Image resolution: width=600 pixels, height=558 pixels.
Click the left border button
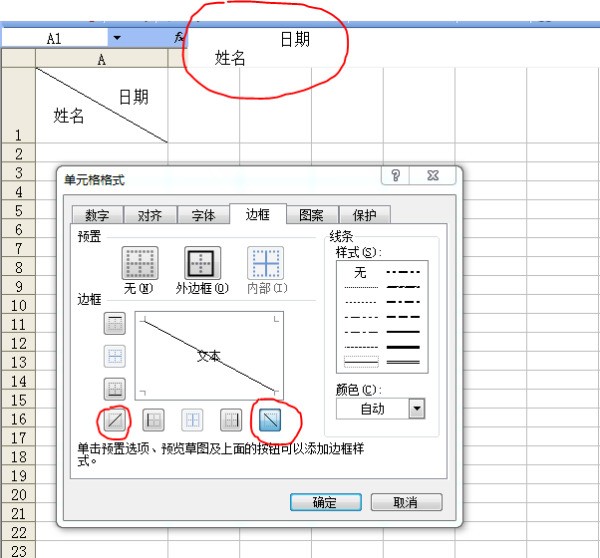pyautogui.click(x=155, y=420)
